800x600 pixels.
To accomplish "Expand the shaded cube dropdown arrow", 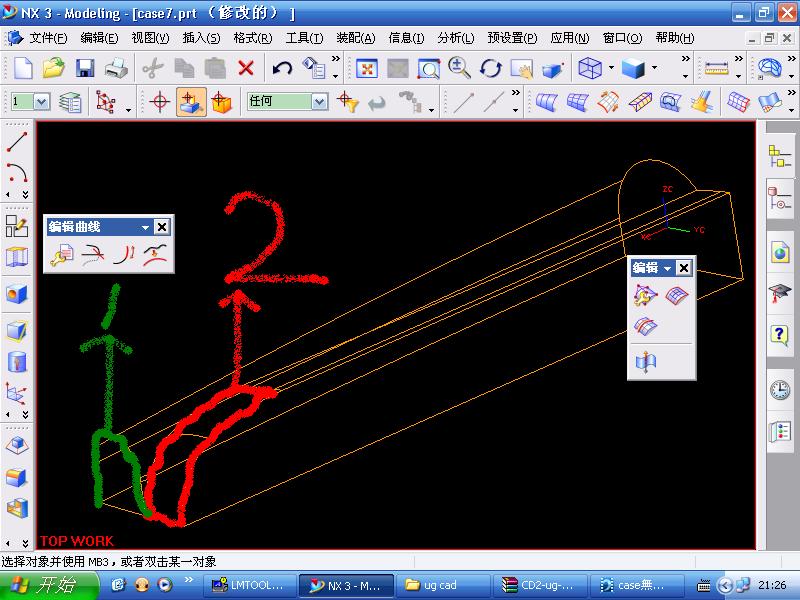I will click(654, 68).
